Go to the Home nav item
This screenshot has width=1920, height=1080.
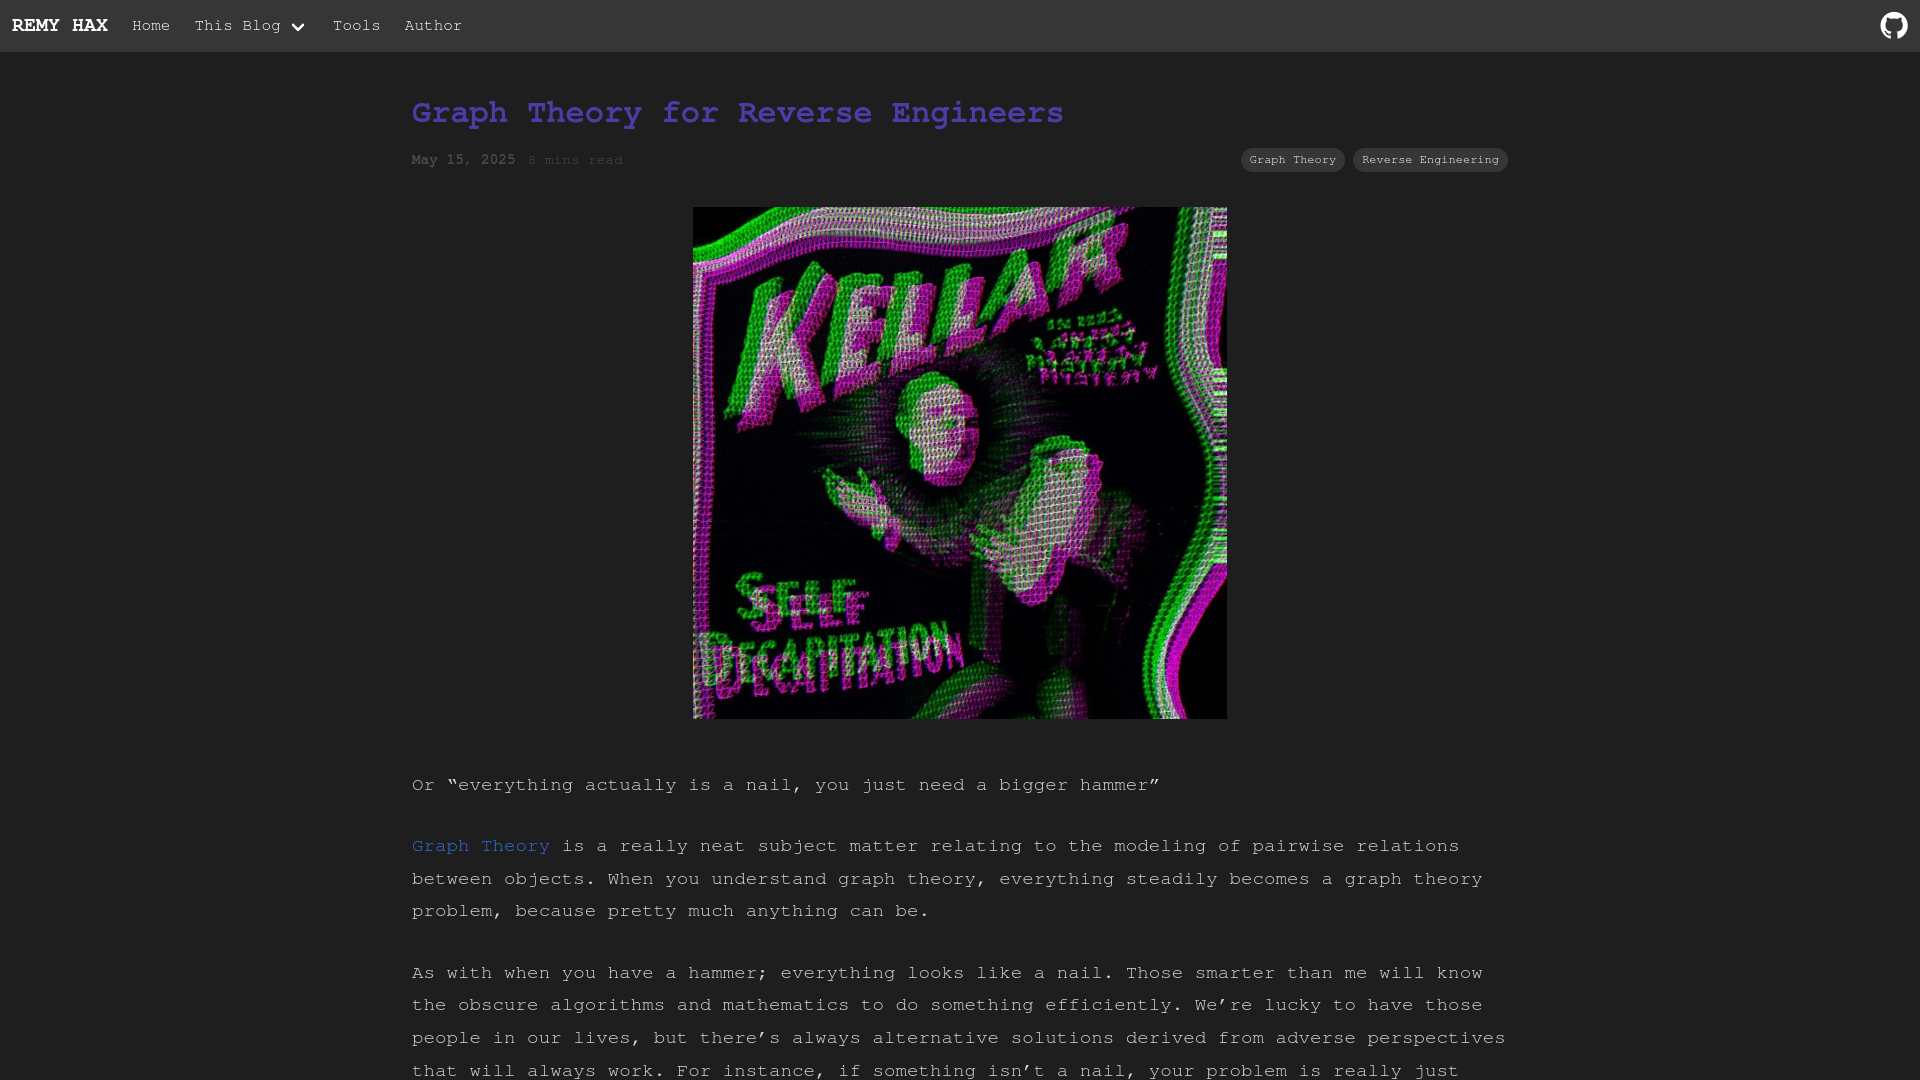point(151,26)
